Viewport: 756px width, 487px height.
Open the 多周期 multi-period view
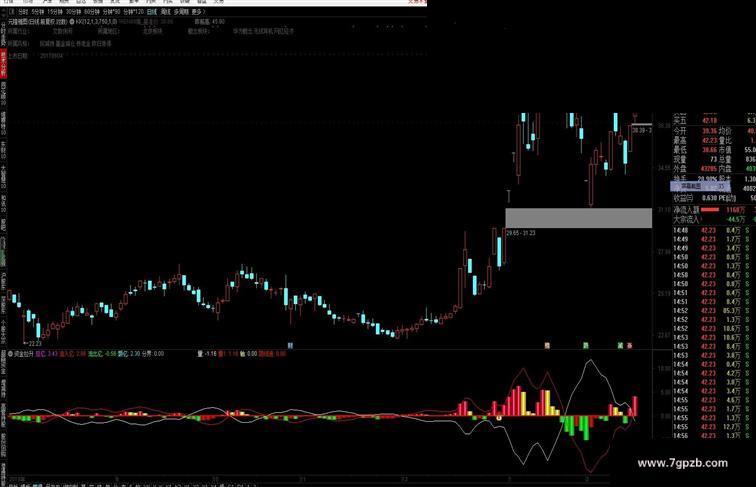tap(181, 12)
